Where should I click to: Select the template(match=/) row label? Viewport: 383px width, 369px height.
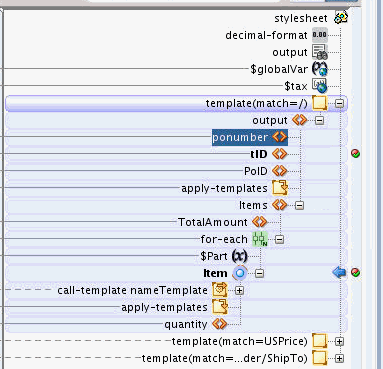(257, 103)
